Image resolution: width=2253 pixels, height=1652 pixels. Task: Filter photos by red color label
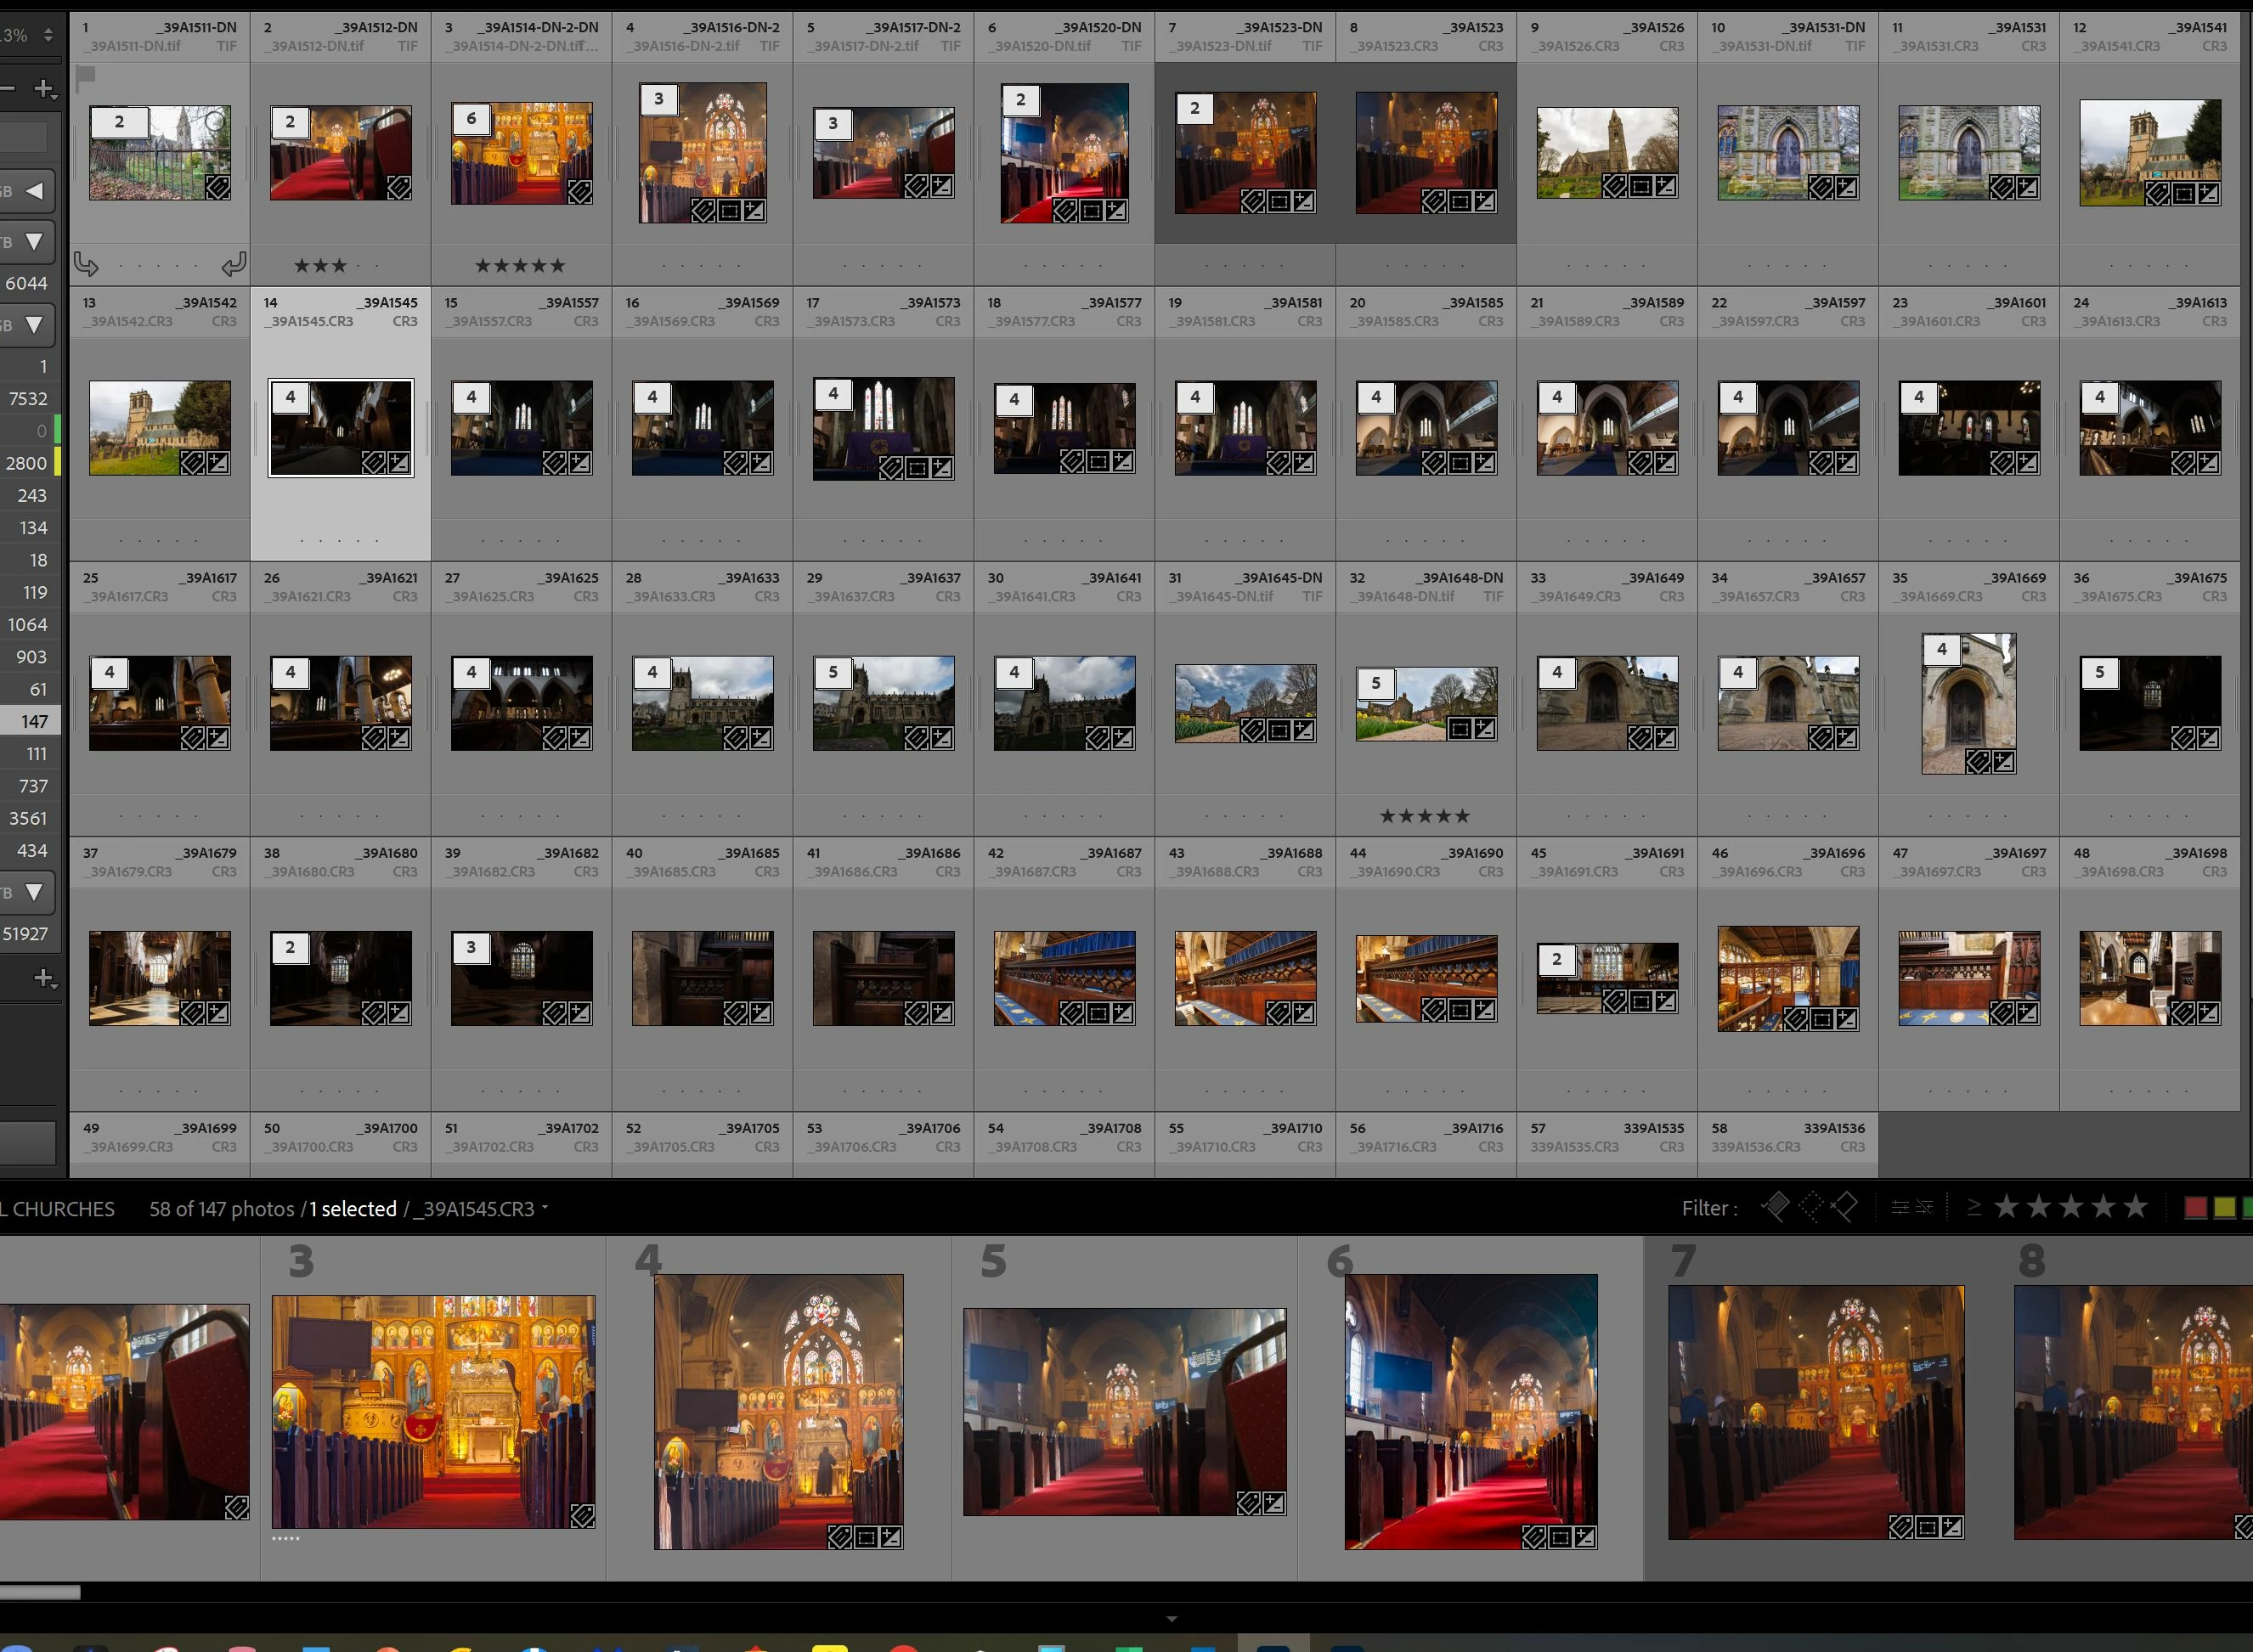point(2195,1208)
